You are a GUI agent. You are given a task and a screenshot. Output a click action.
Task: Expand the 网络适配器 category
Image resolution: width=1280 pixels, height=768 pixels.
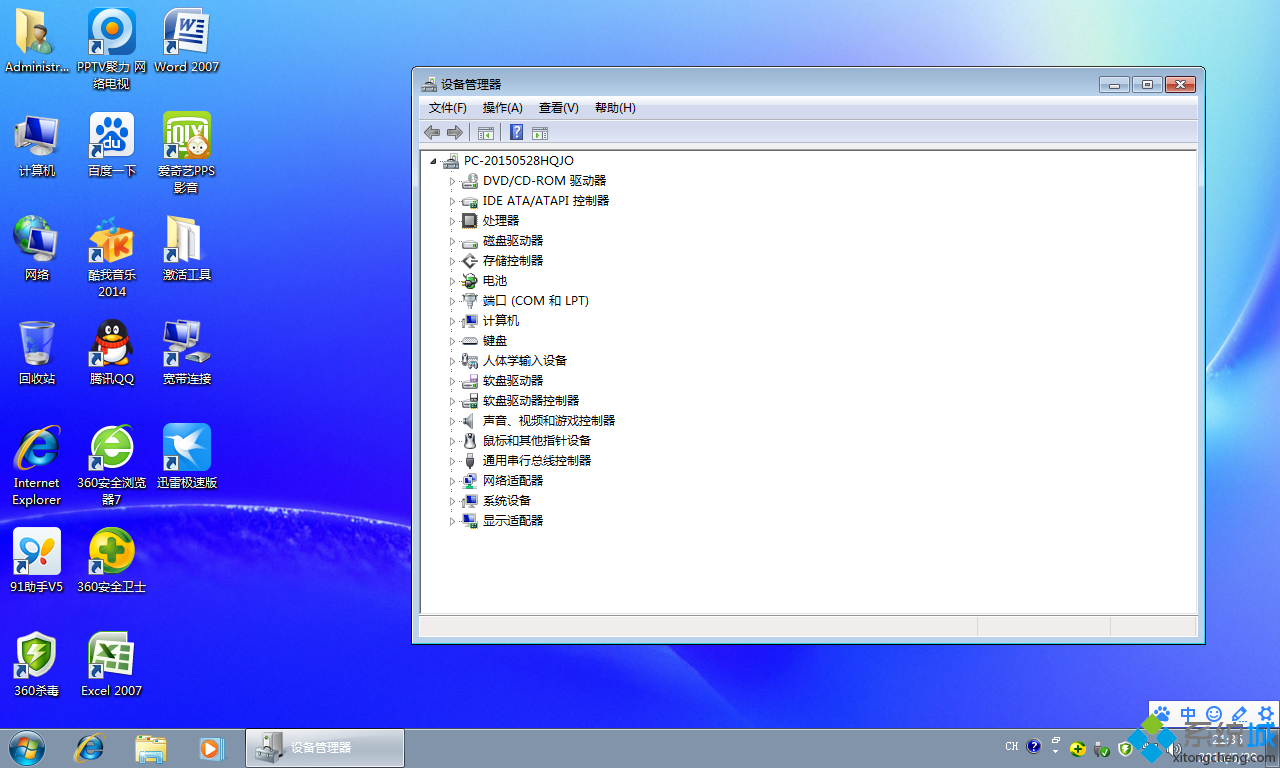(452, 480)
